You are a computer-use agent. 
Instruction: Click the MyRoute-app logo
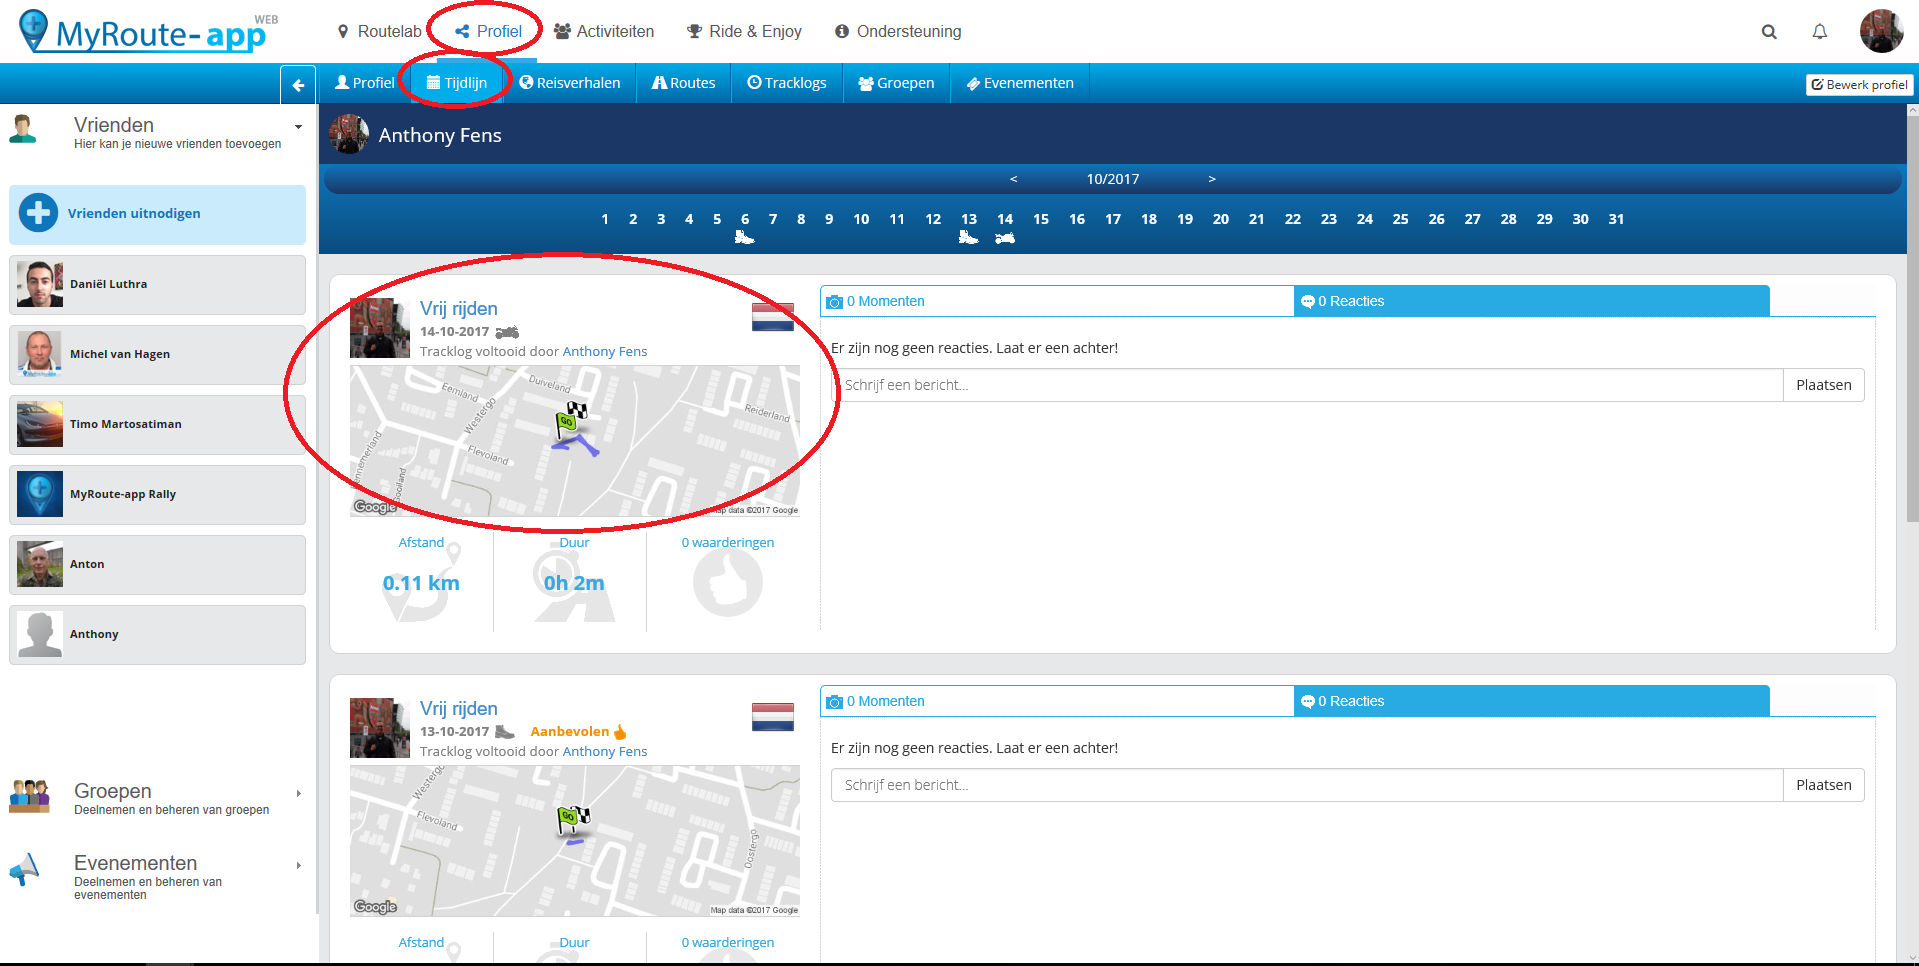tap(148, 32)
